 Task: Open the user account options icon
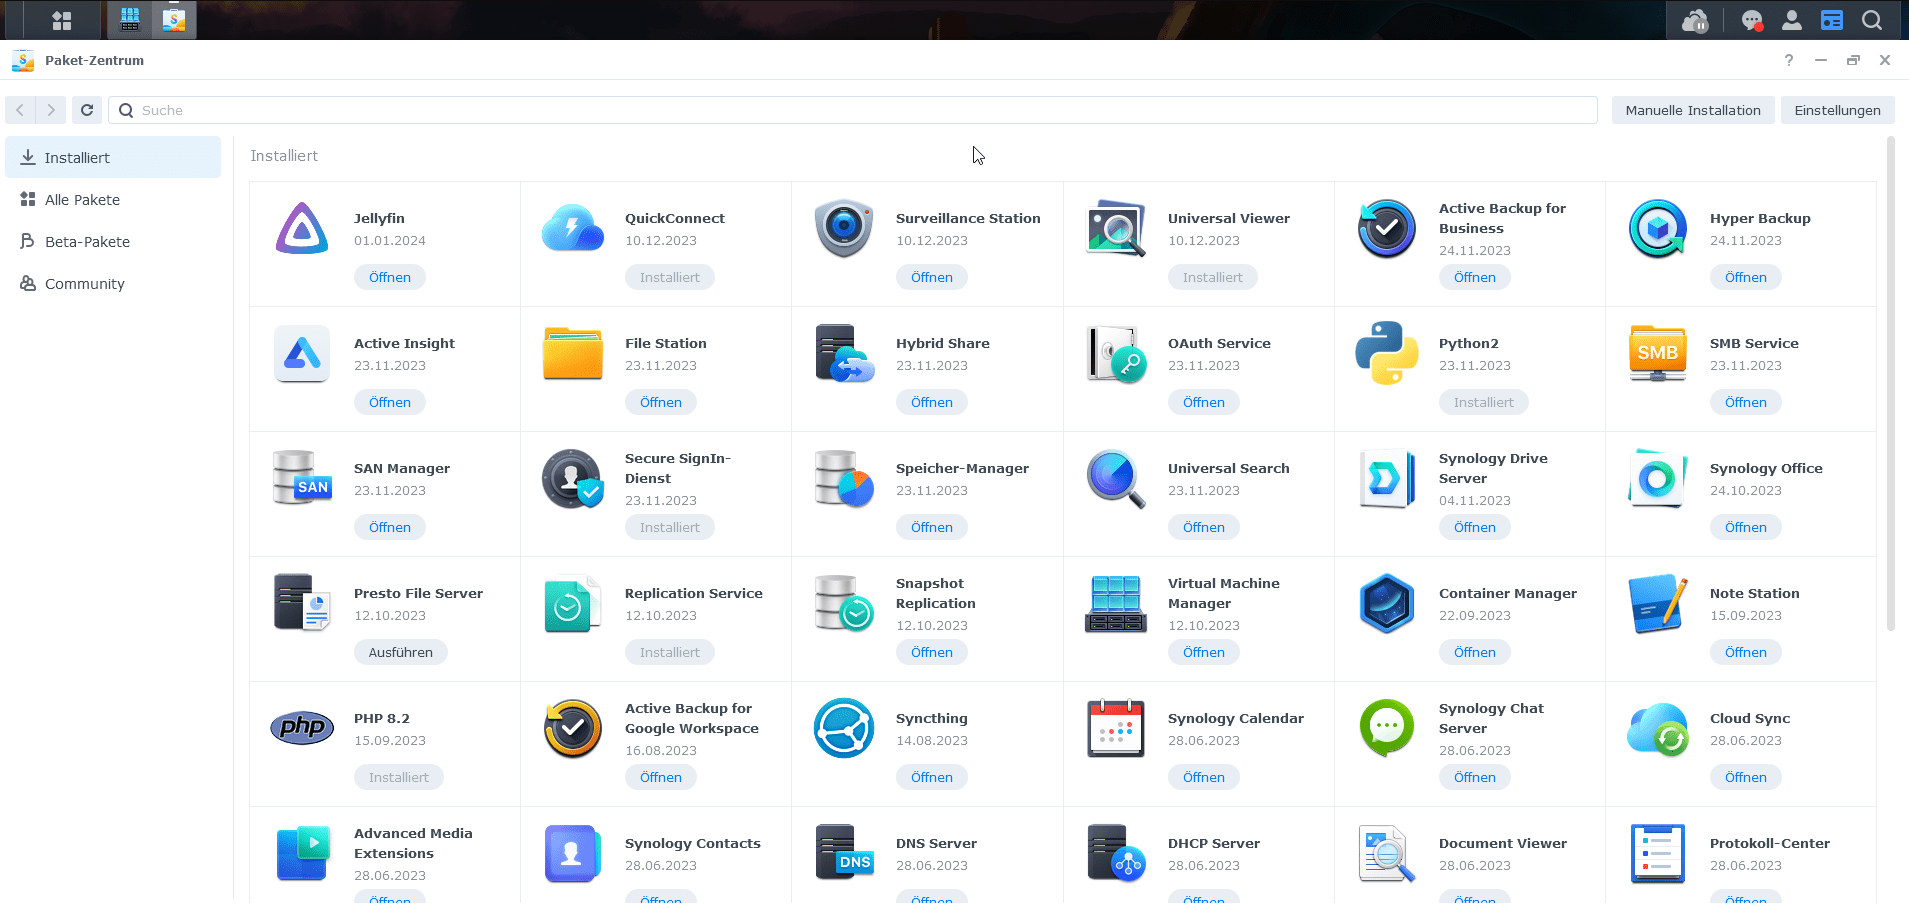(x=1792, y=20)
